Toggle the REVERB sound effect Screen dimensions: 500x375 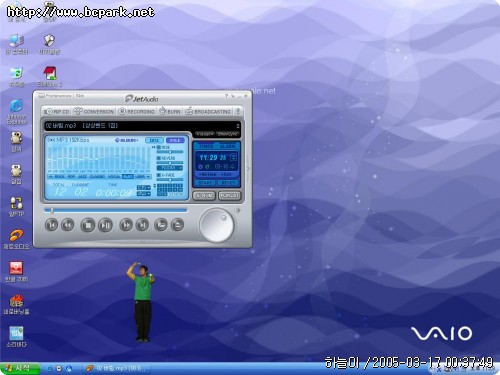[x=166, y=158]
